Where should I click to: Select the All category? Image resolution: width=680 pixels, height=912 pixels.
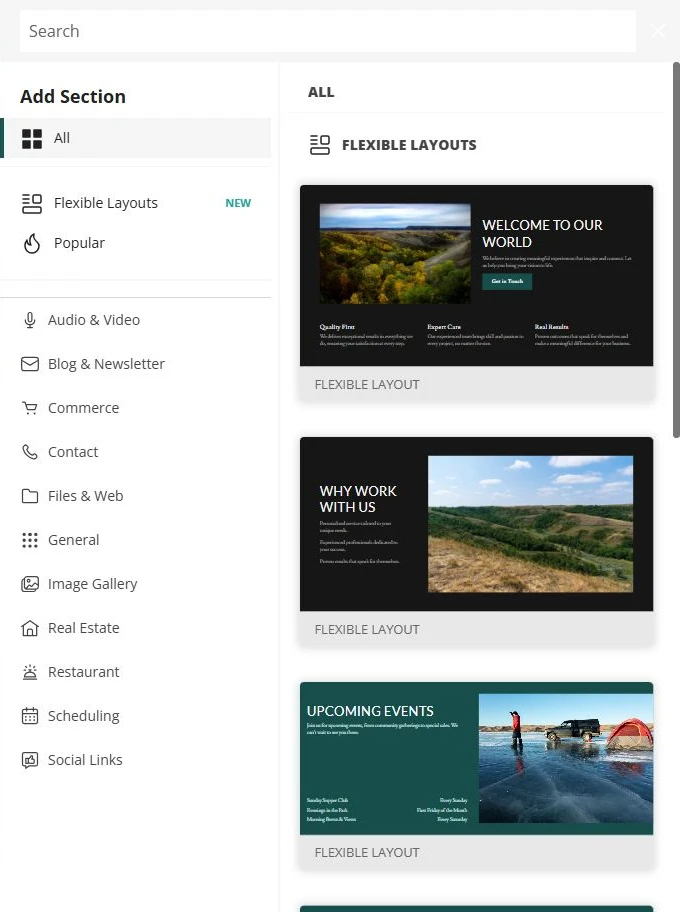(x=136, y=138)
